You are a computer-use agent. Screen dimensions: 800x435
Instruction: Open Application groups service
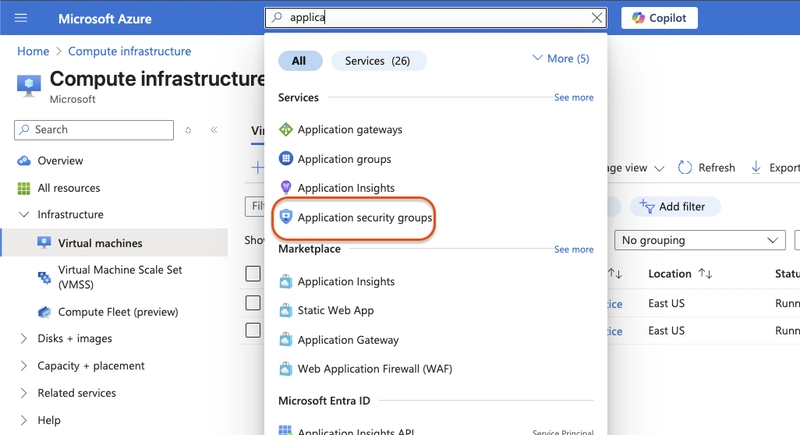(344, 159)
